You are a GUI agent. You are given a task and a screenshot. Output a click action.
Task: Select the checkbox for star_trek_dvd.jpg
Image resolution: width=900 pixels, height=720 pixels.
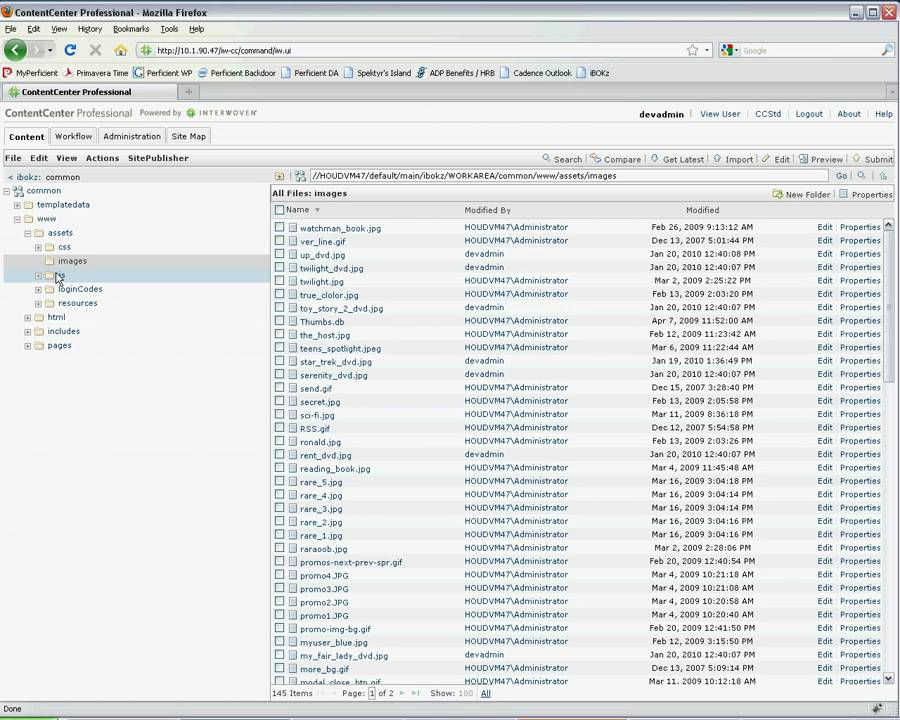(x=279, y=360)
